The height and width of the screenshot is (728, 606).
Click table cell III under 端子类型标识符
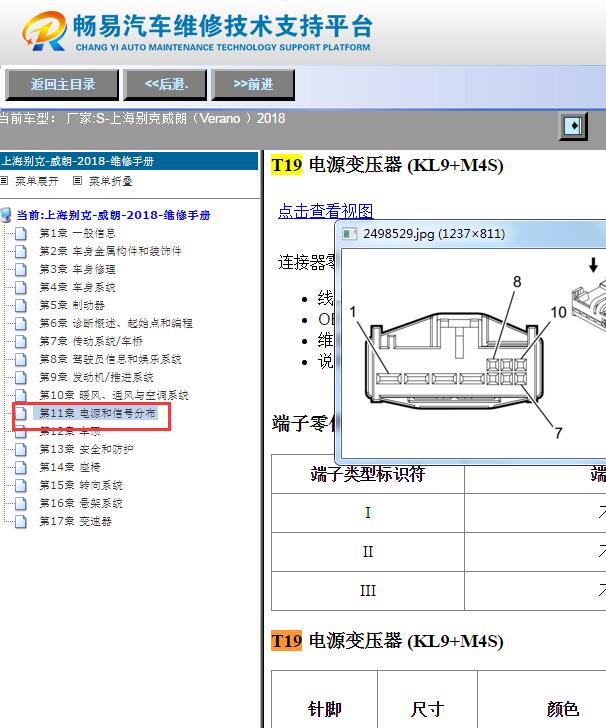[x=368, y=591]
